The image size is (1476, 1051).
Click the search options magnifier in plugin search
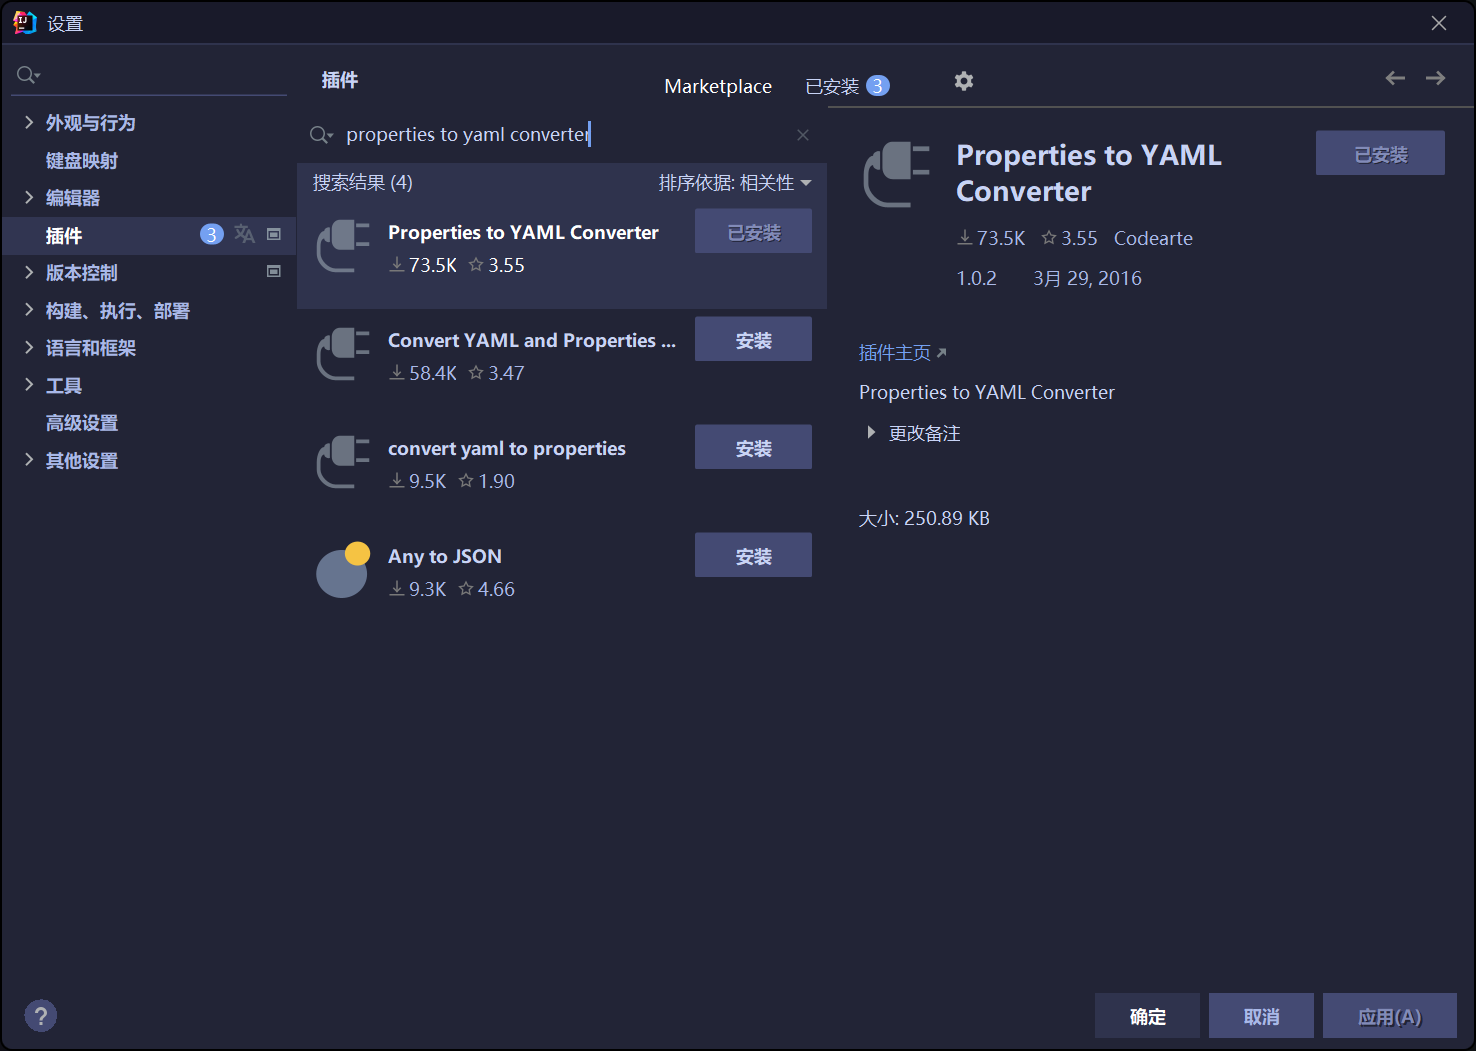[x=321, y=135]
